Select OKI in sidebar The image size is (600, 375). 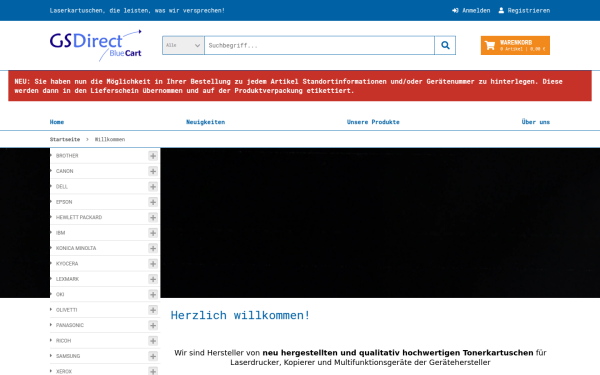coord(60,294)
